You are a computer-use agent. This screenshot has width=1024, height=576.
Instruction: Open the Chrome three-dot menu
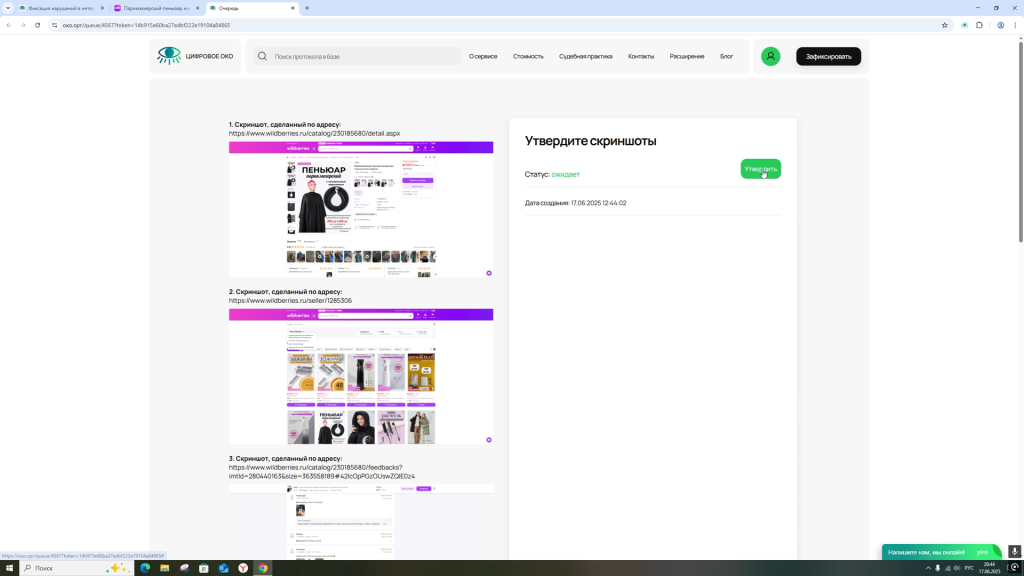(1014, 25)
